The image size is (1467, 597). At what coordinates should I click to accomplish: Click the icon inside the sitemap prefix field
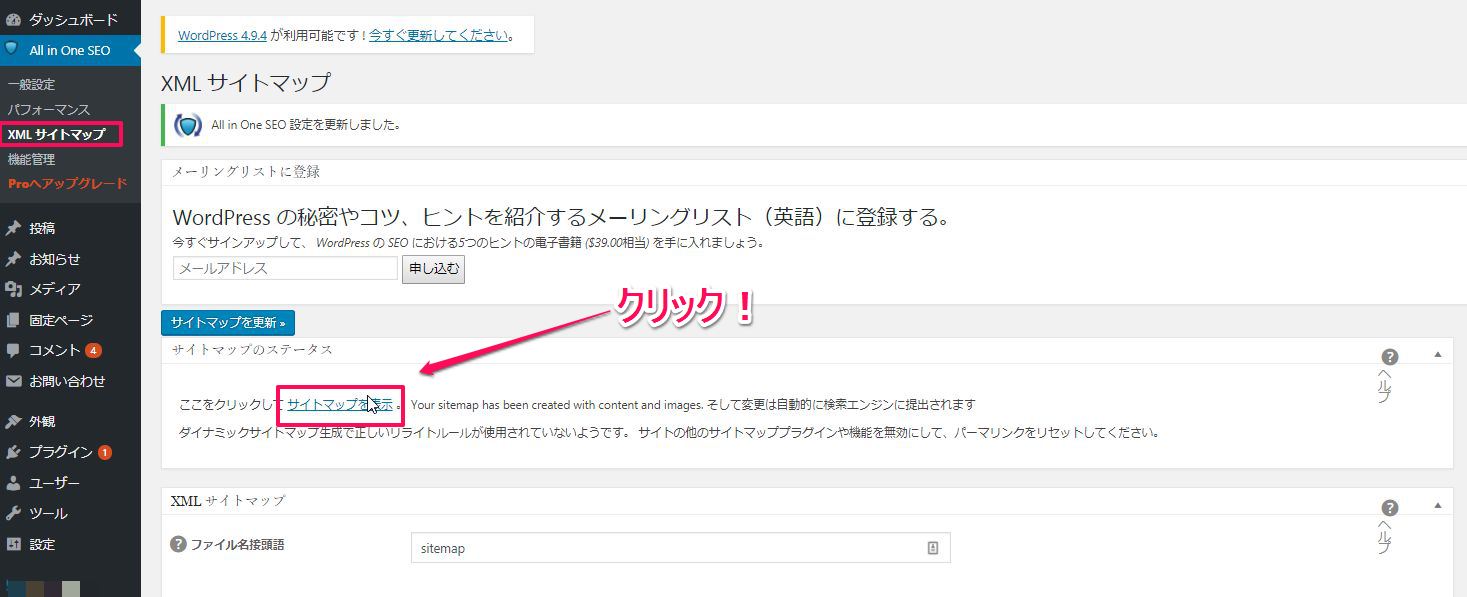click(932, 548)
